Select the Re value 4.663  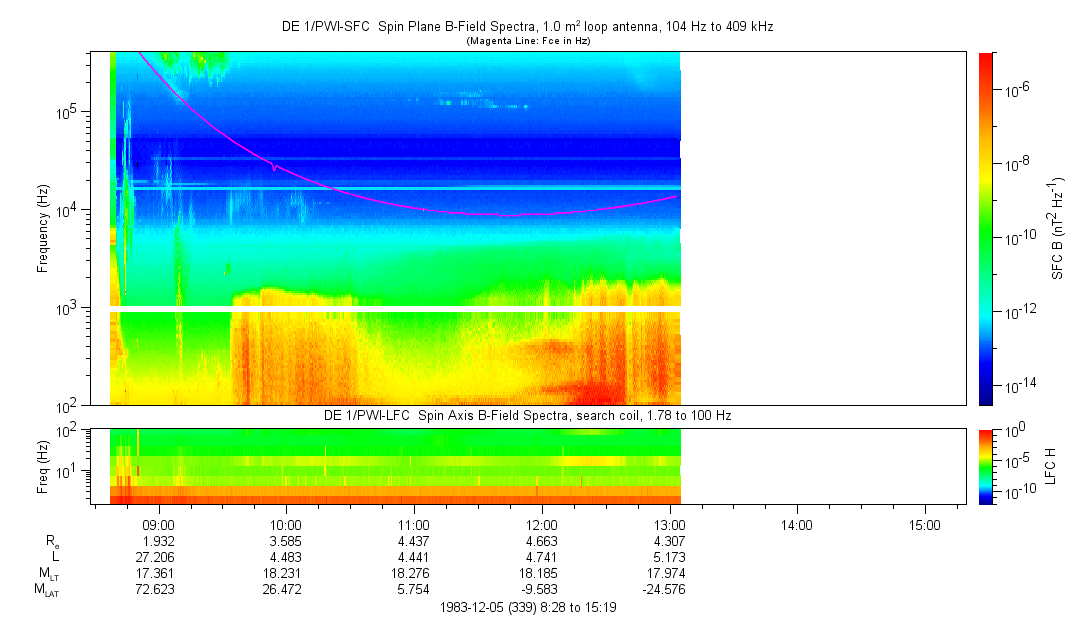tap(541, 540)
